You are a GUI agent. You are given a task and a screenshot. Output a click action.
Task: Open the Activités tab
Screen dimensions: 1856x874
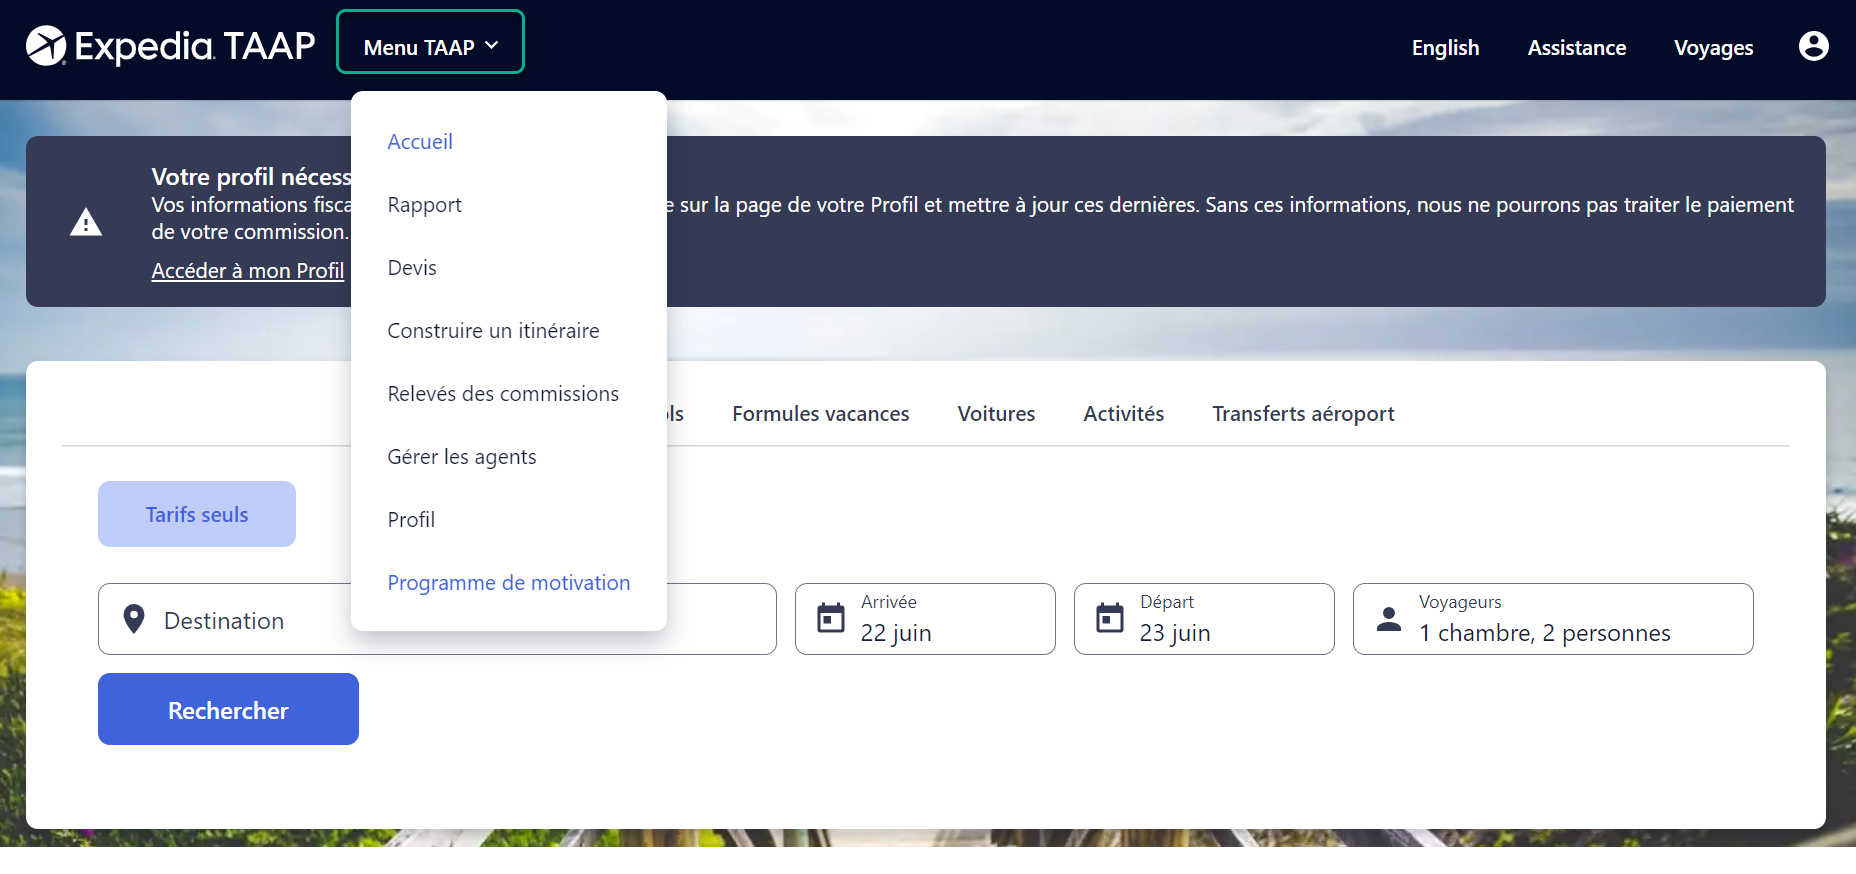(1124, 414)
